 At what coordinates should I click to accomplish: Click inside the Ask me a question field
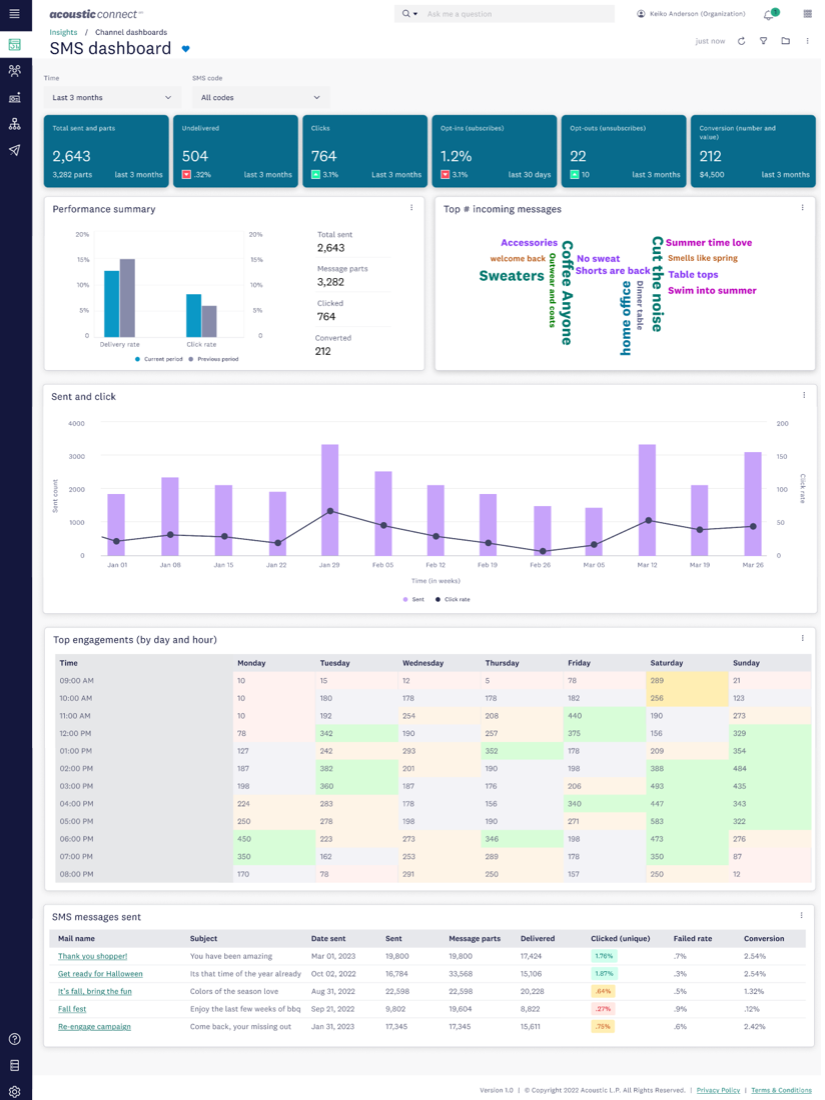(x=500, y=14)
